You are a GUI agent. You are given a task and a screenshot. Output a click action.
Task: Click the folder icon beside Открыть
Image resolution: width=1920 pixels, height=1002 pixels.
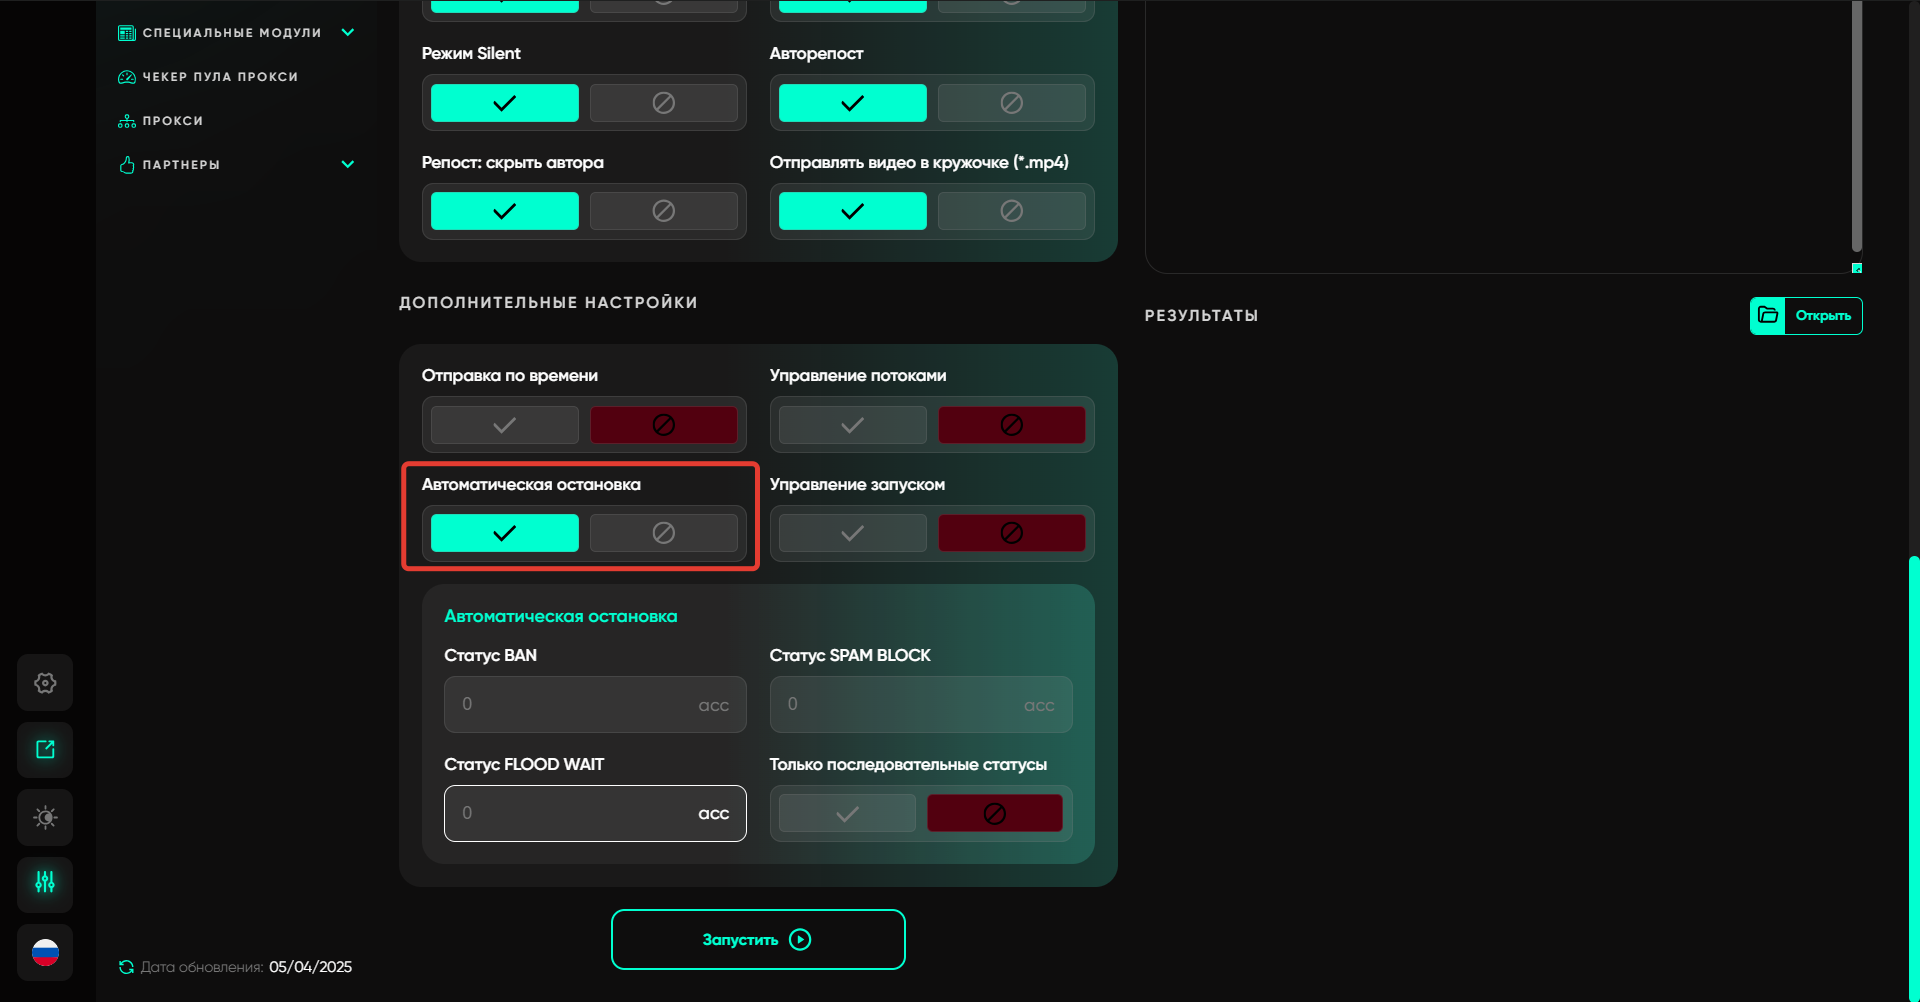click(1768, 316)
